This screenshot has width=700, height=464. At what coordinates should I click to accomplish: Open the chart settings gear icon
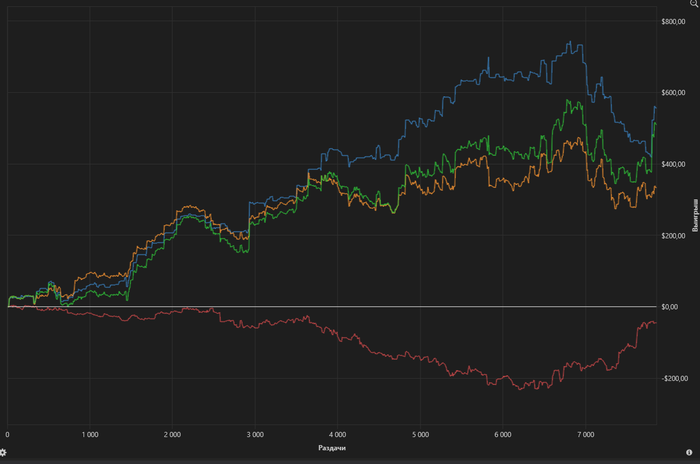pos(3,452)
